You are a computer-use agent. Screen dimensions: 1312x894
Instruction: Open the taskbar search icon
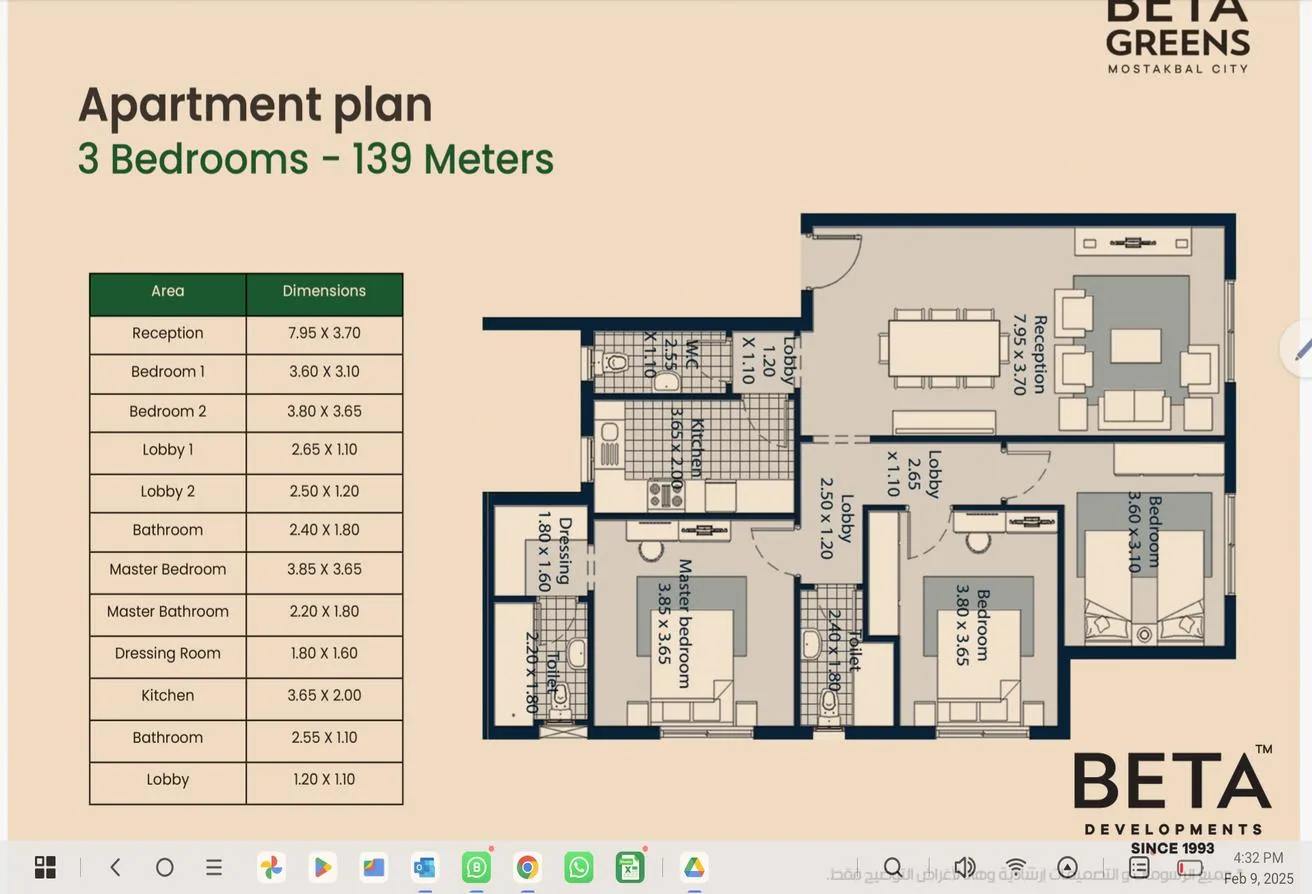tap(893, 867)
